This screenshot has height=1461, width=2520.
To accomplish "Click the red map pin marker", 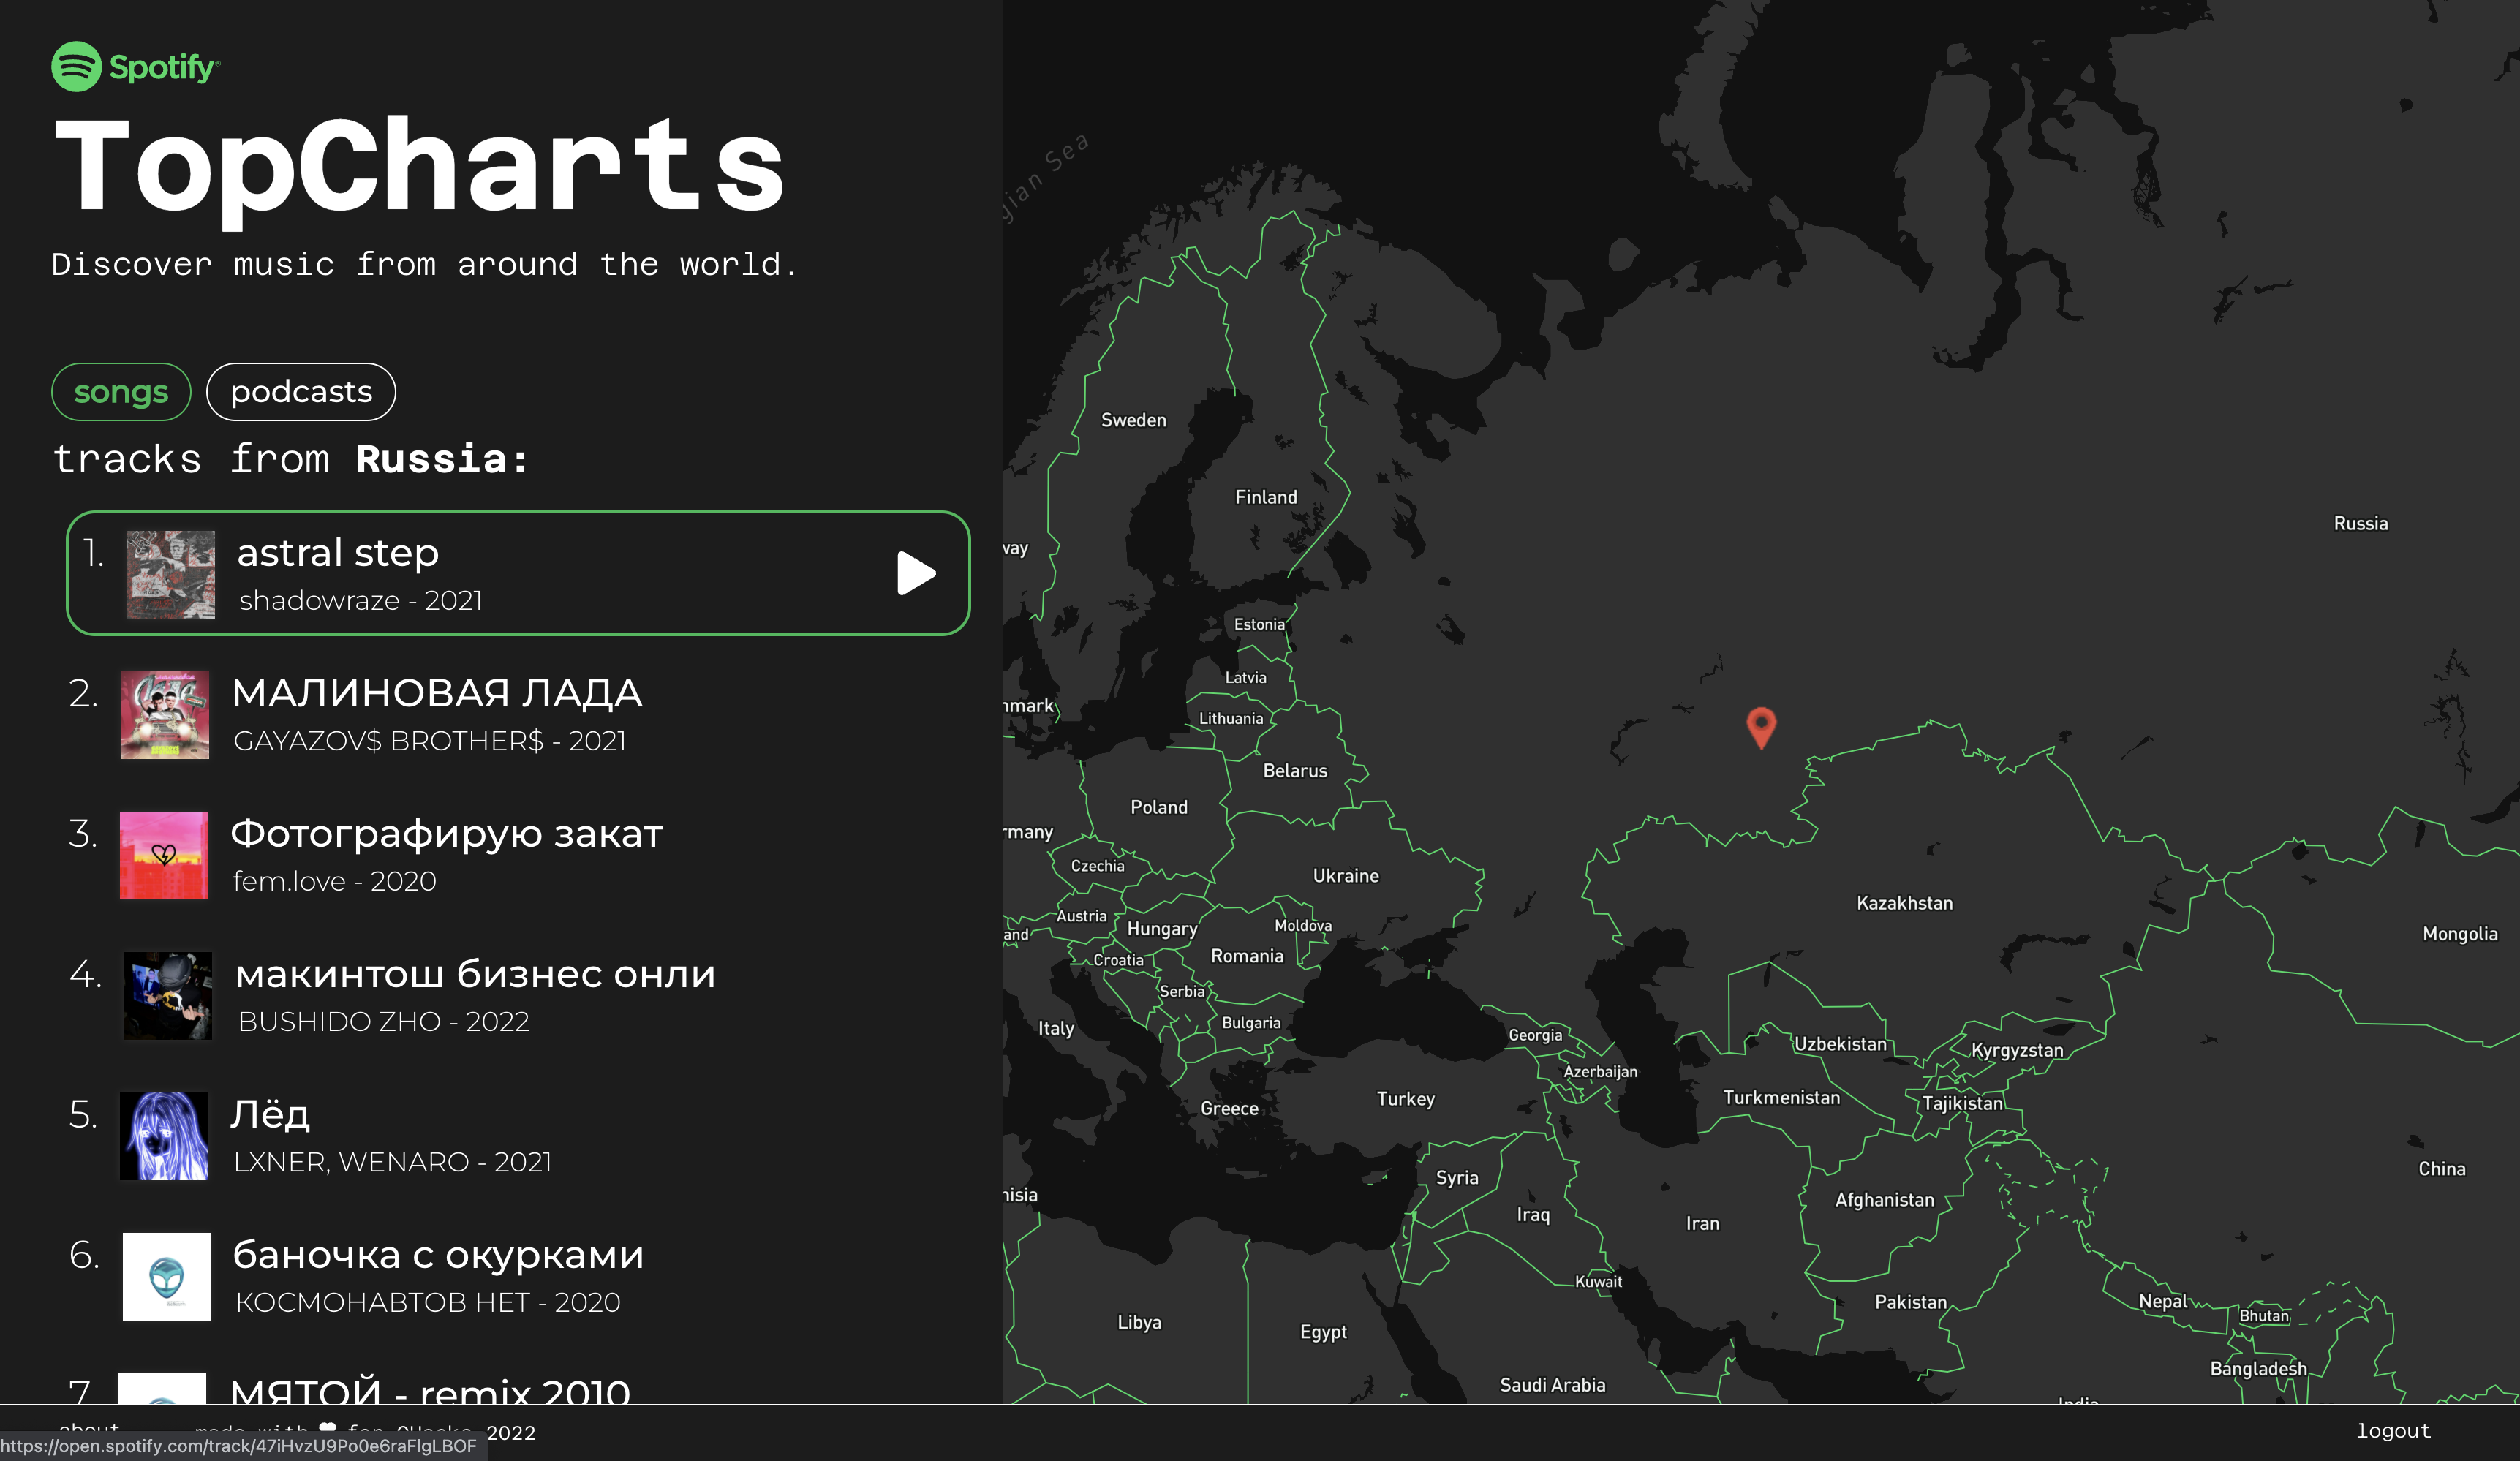I will 1760,724.
